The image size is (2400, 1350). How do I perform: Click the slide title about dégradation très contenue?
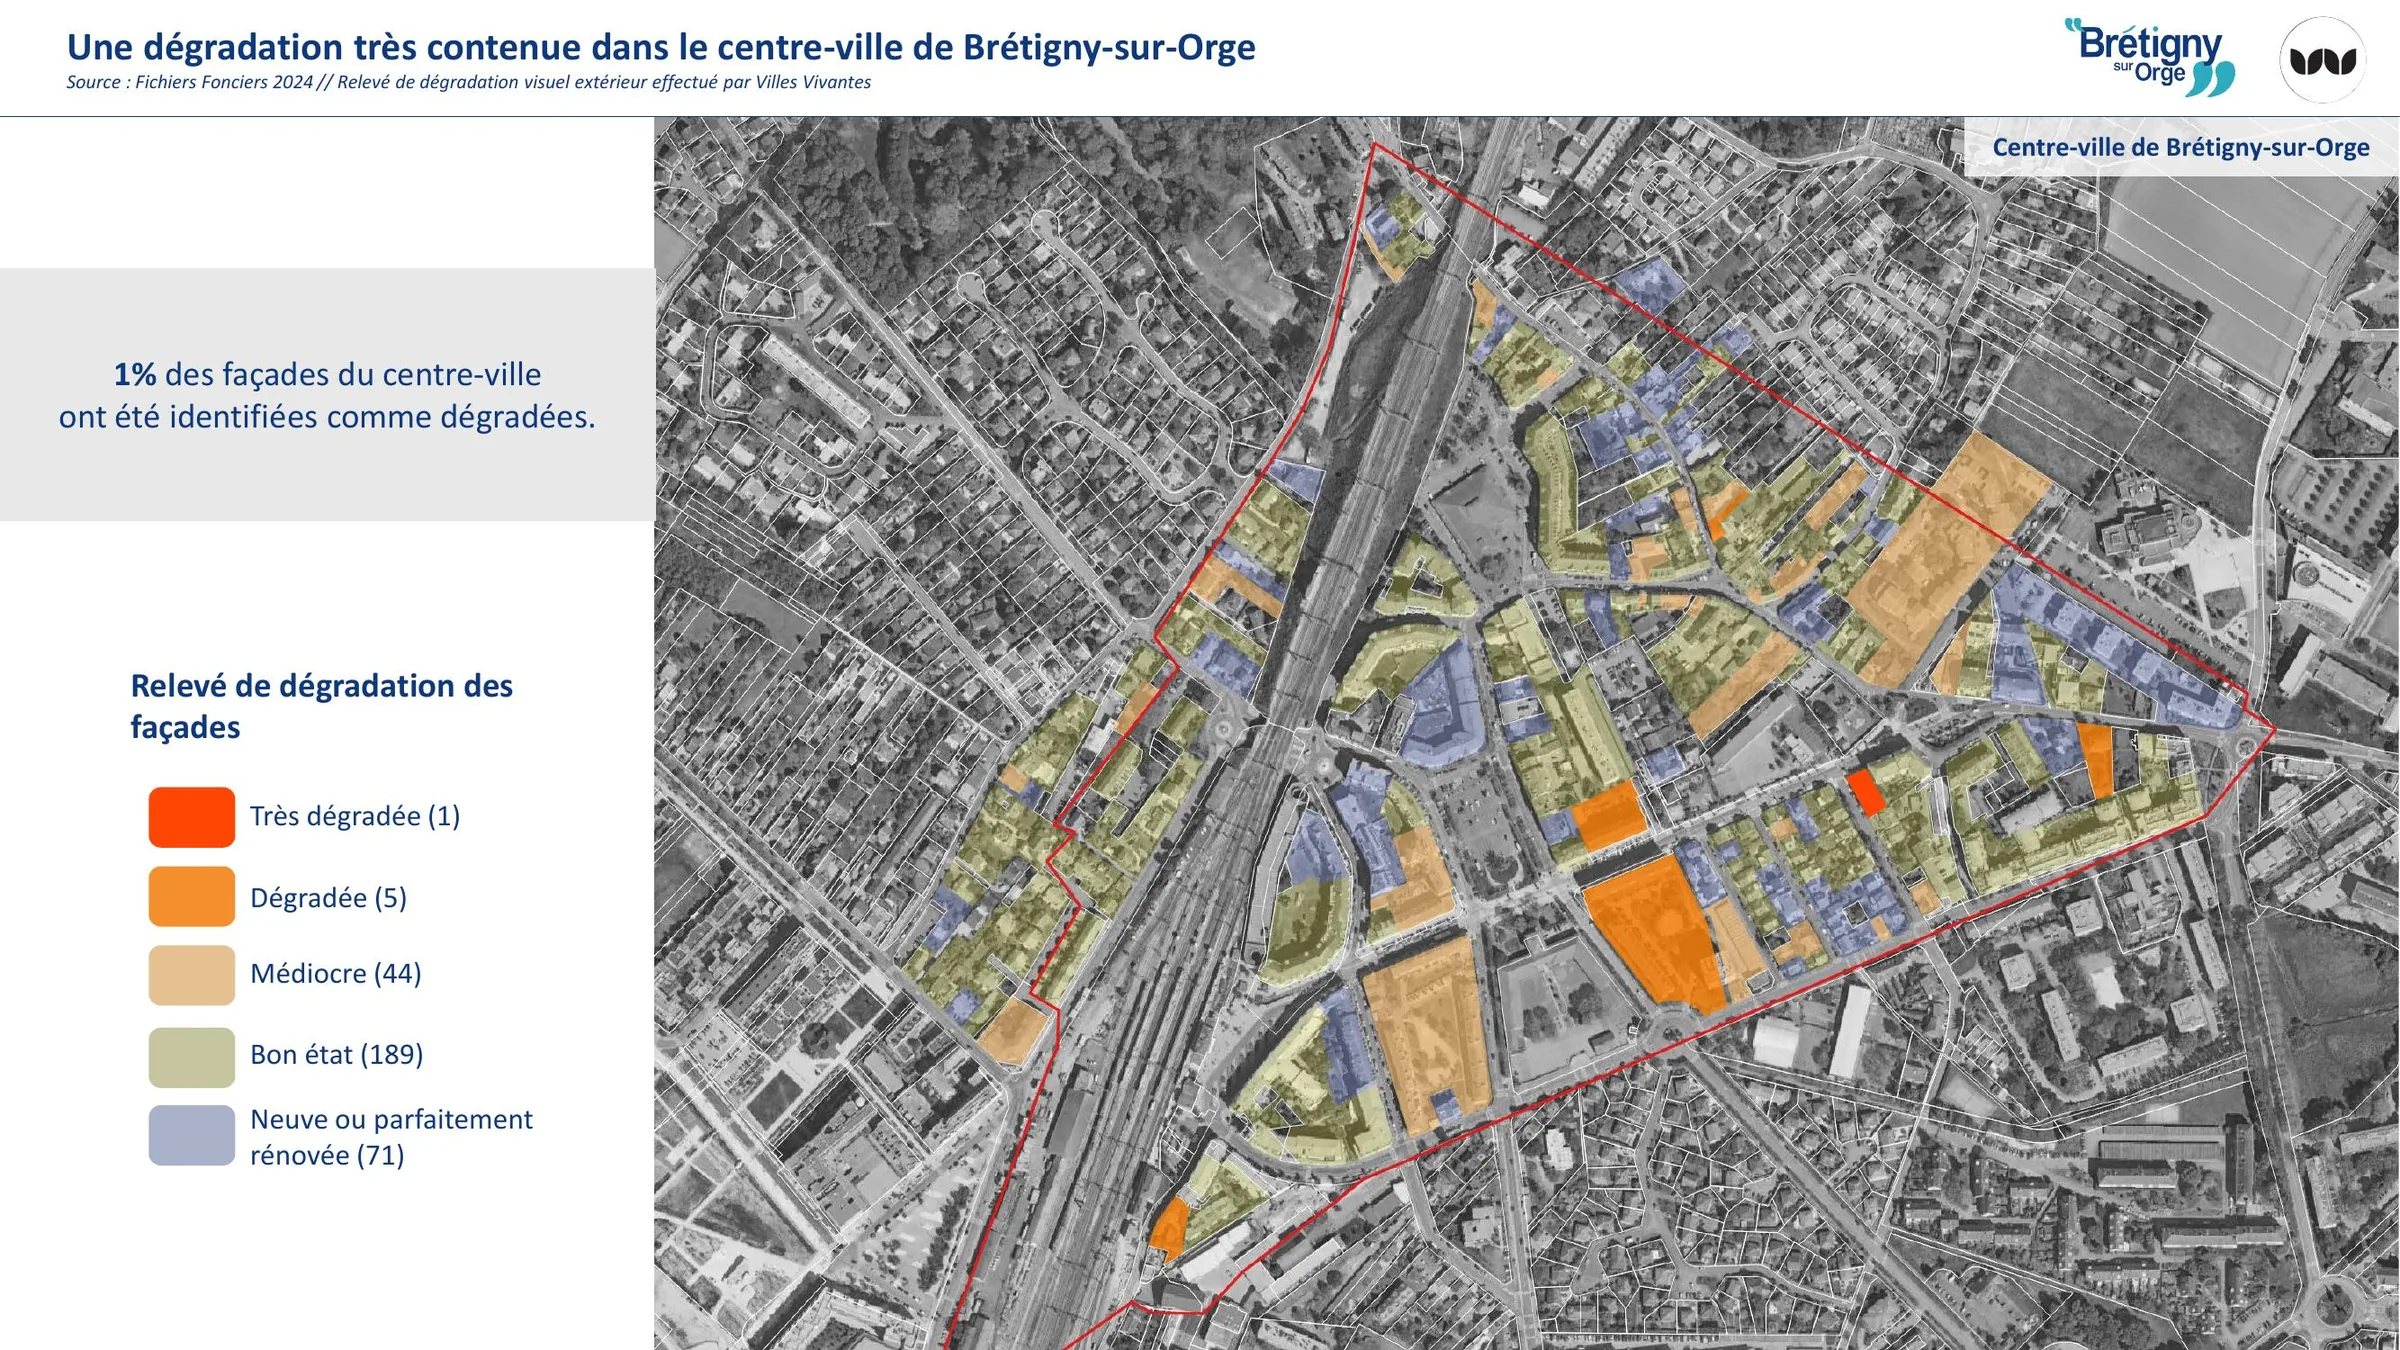pyautogui.click(x=661, y=47)
